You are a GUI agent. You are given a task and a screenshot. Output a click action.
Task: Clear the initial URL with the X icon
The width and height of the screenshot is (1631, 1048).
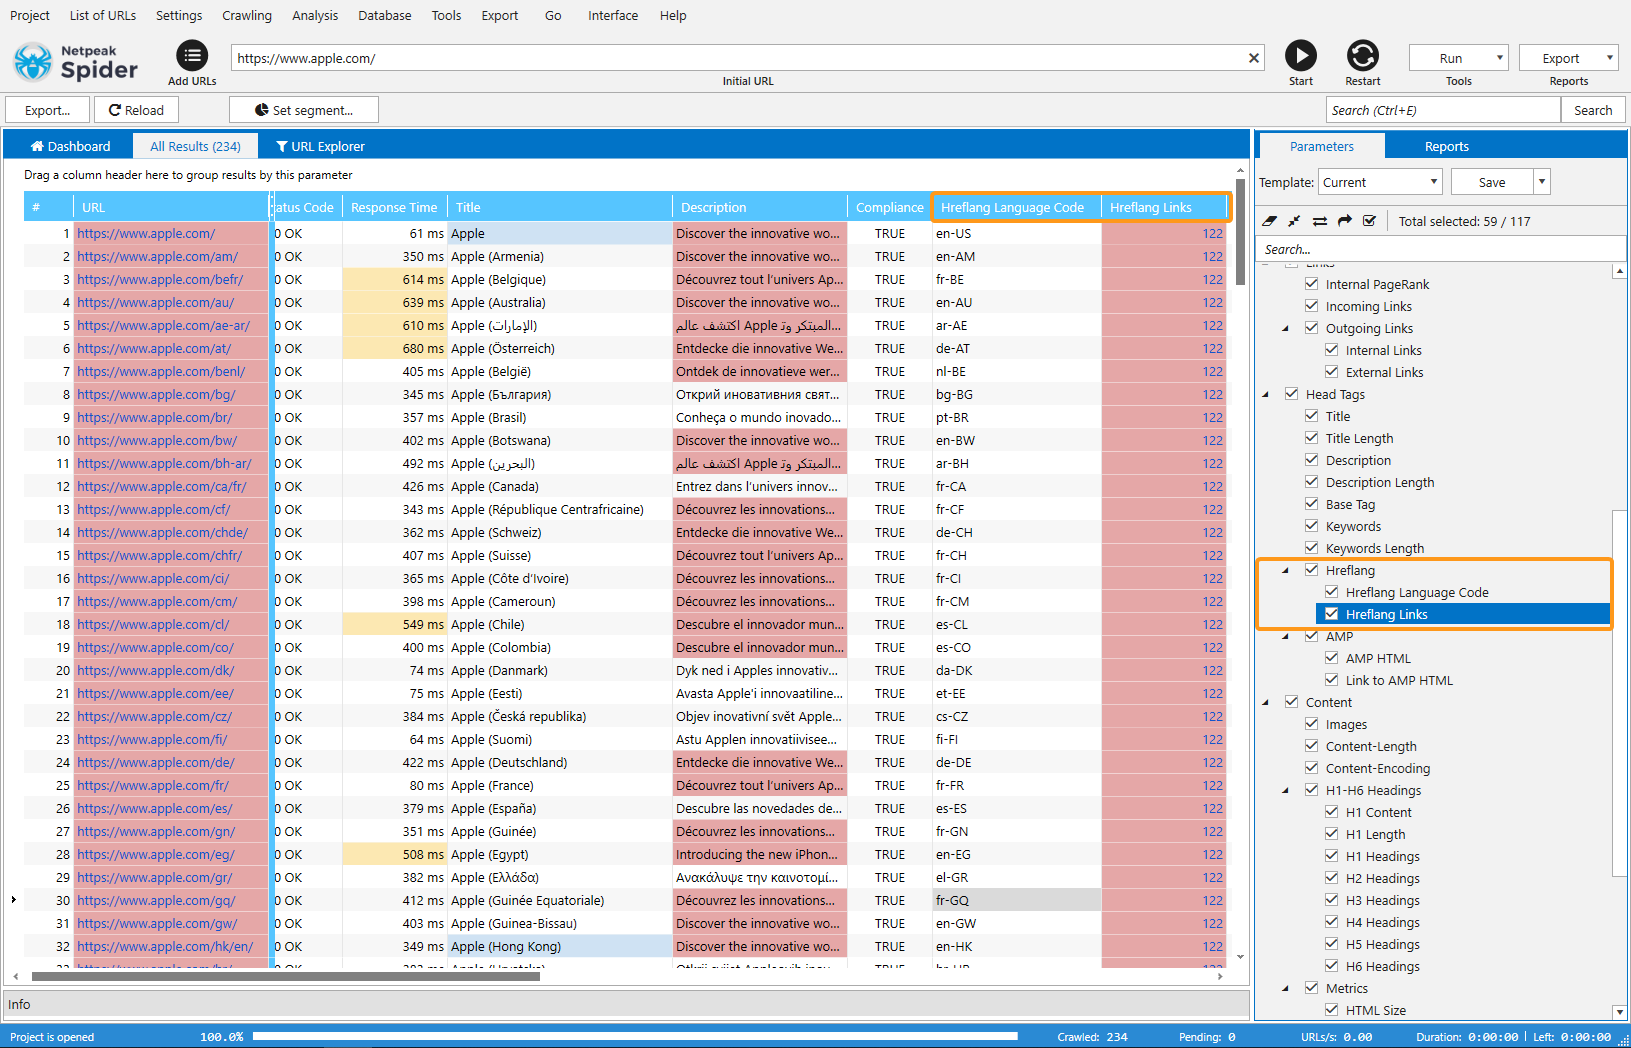(1253, 58)
